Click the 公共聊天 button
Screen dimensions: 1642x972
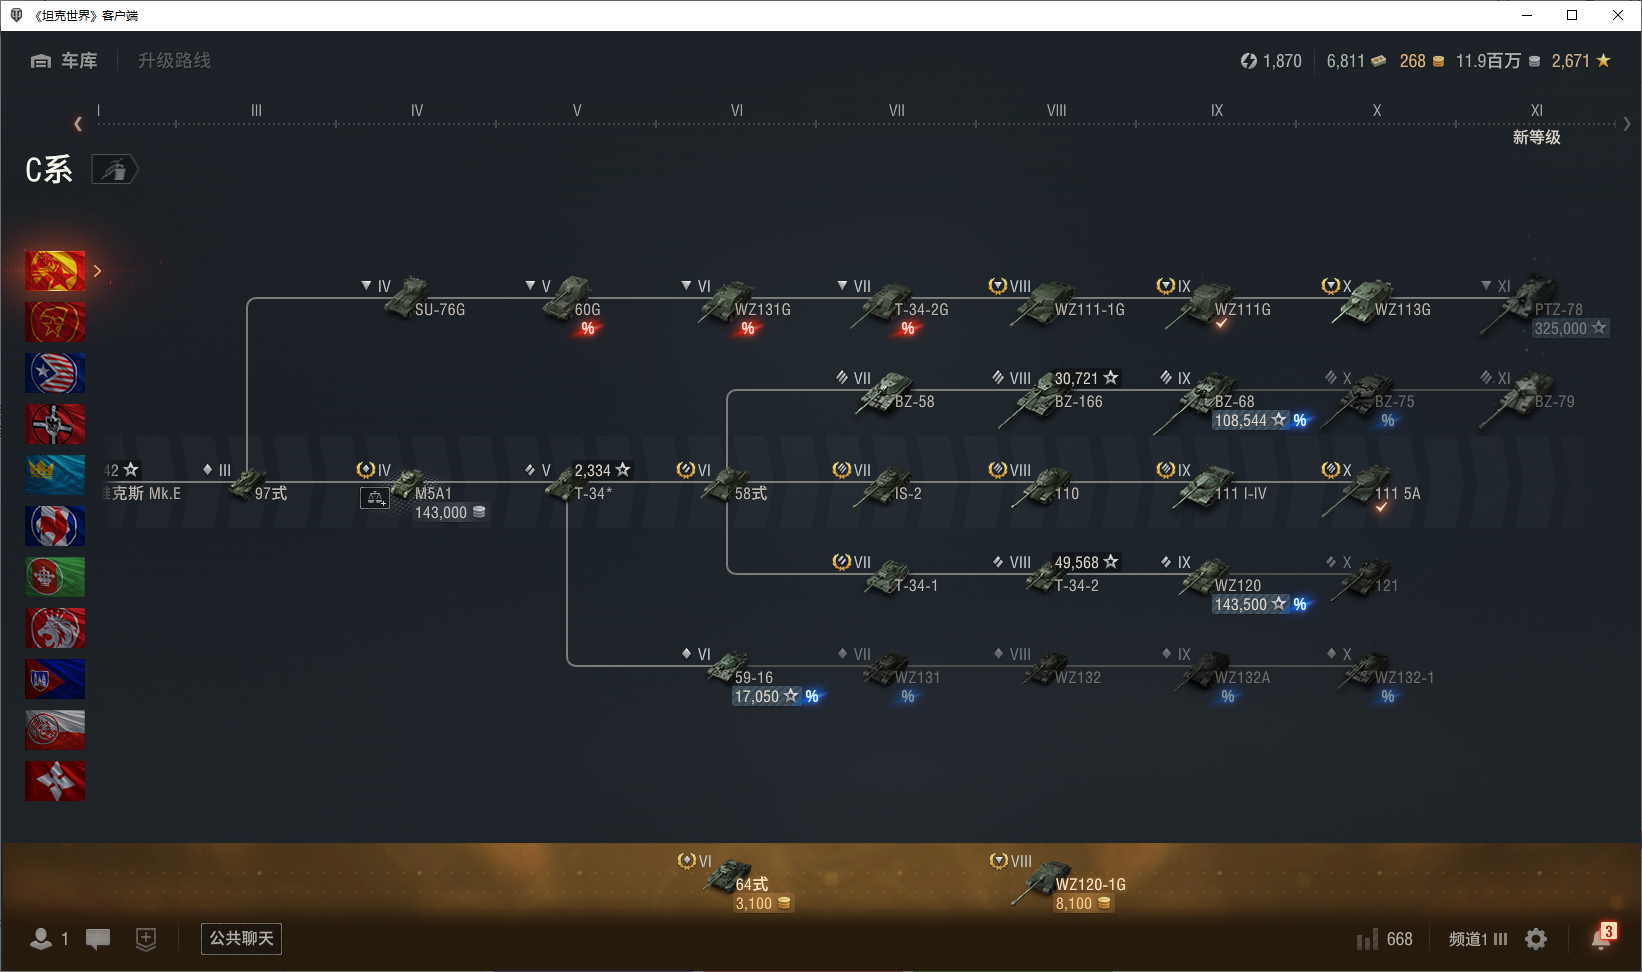[x=241, y=938]
